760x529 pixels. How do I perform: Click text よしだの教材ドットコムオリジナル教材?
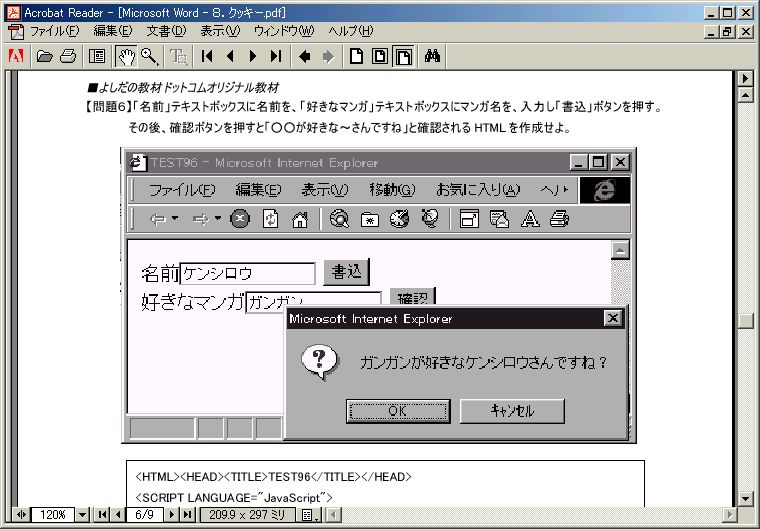189,88
